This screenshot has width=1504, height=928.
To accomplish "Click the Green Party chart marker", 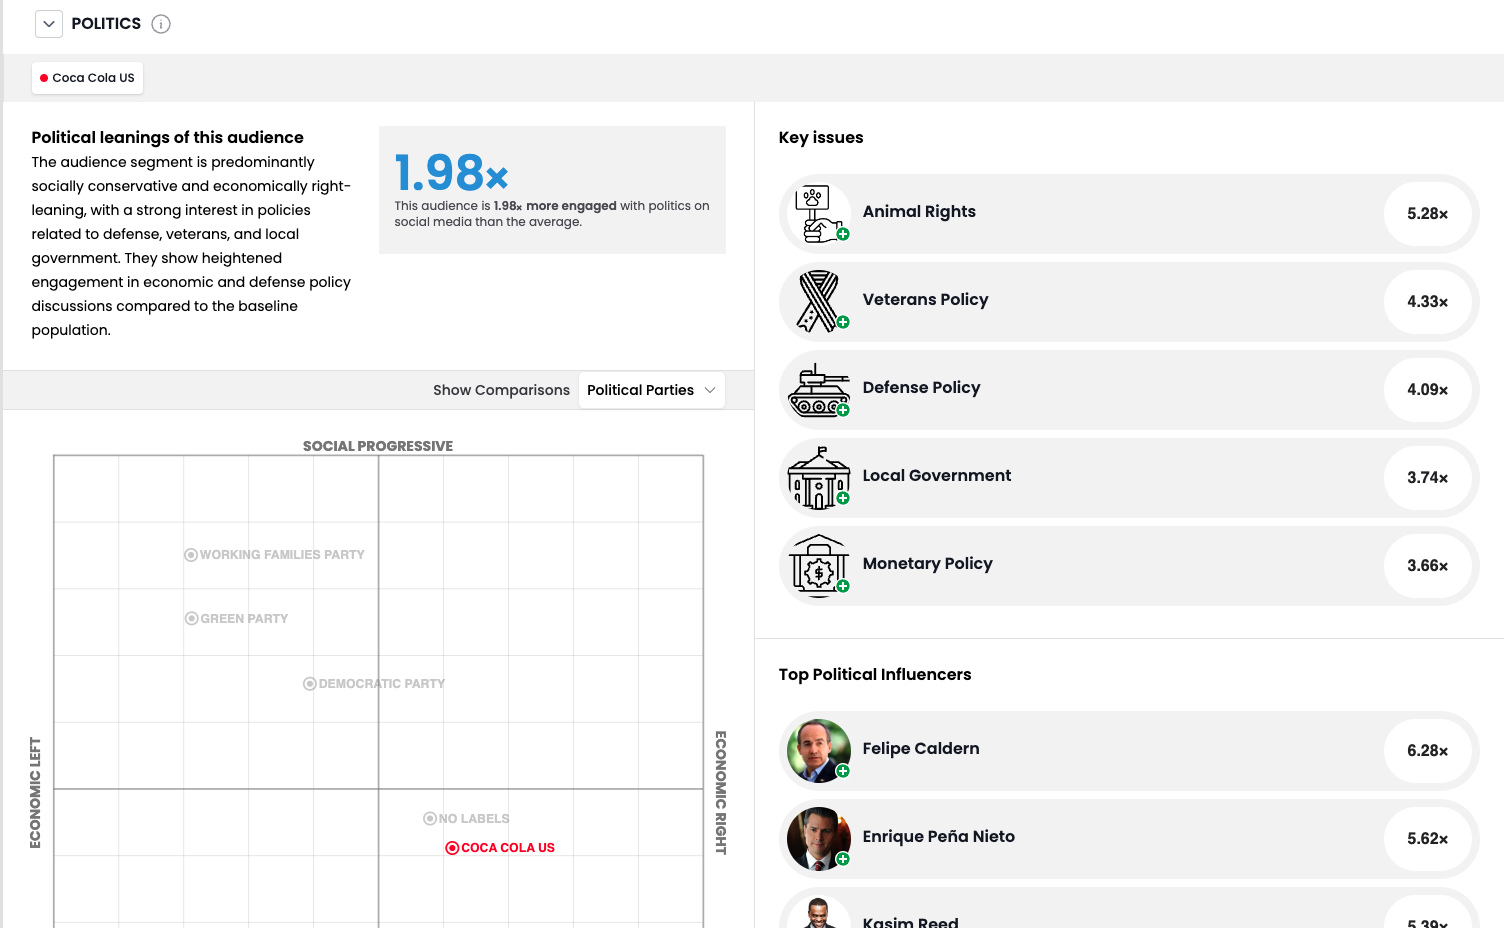I will [x=192, y=619].
